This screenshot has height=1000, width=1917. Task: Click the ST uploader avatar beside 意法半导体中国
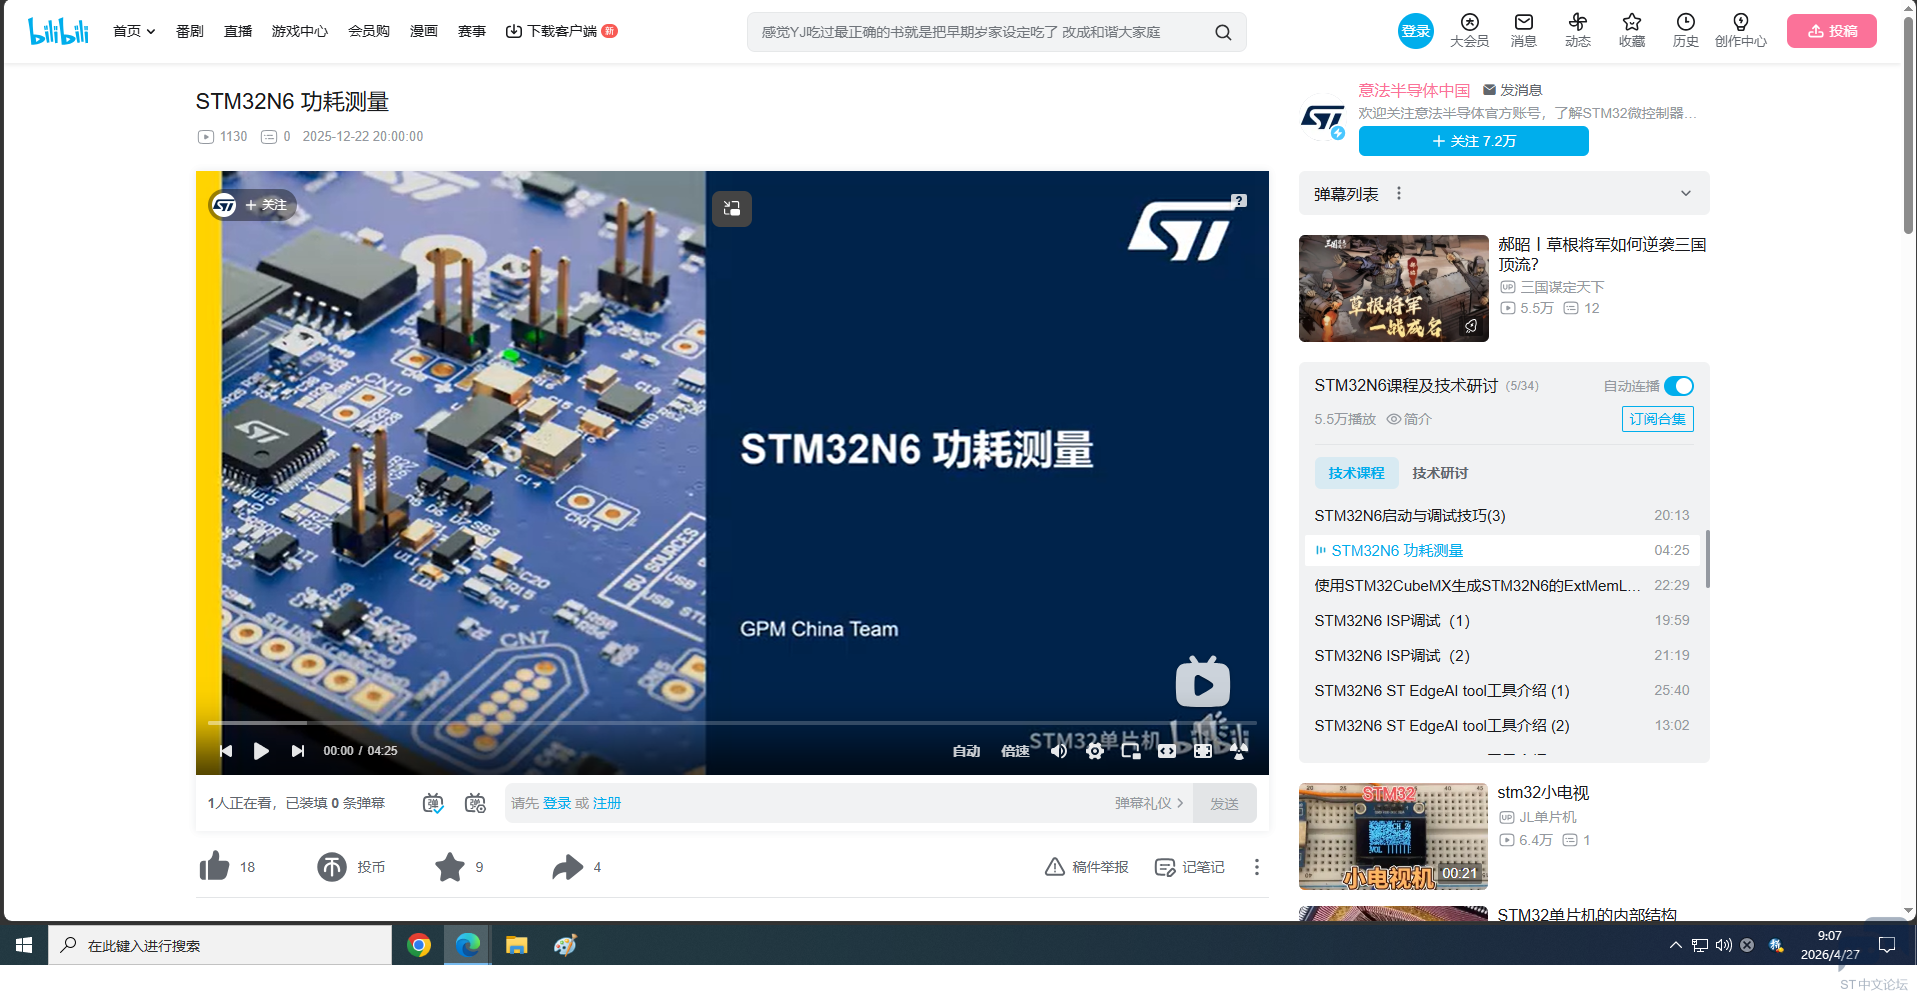[1323, 119]
